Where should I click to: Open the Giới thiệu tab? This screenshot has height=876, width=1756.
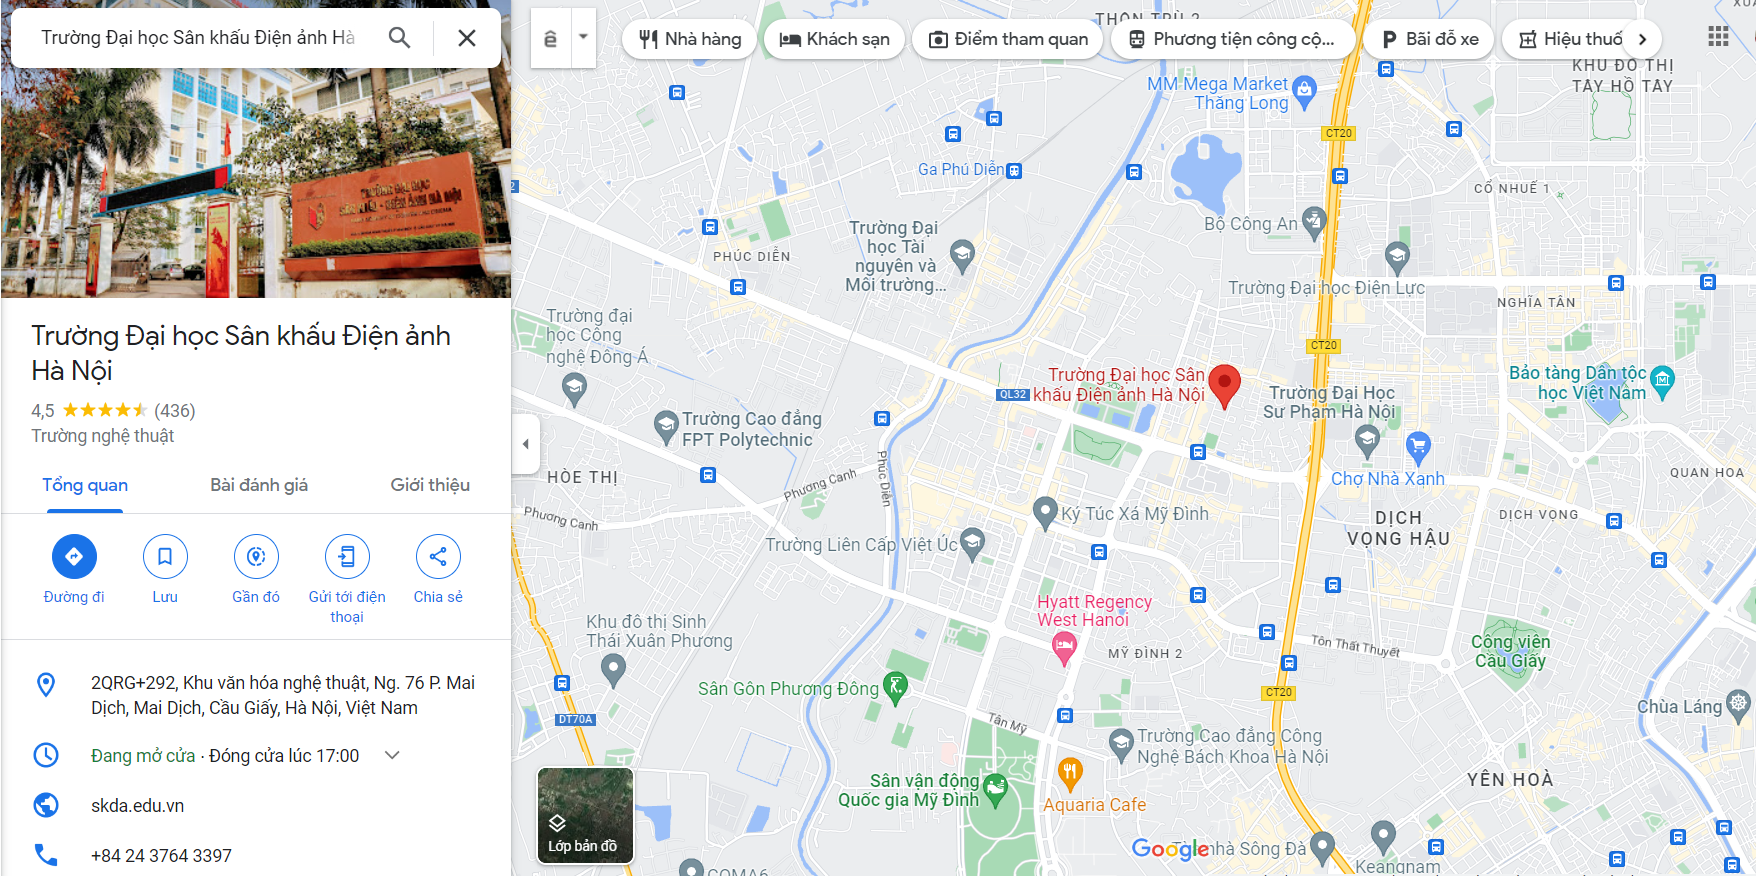click(x=430, y=485)
